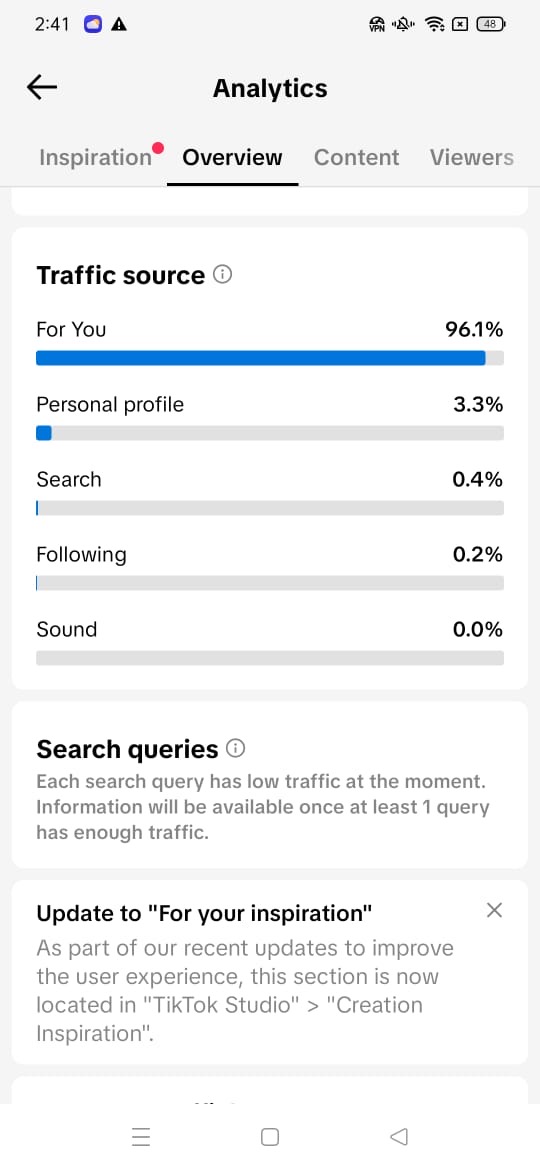This screenshot has height=1170, width=540.
Task: Tap the warning triangle notification icon
Action: click(119, 25)
